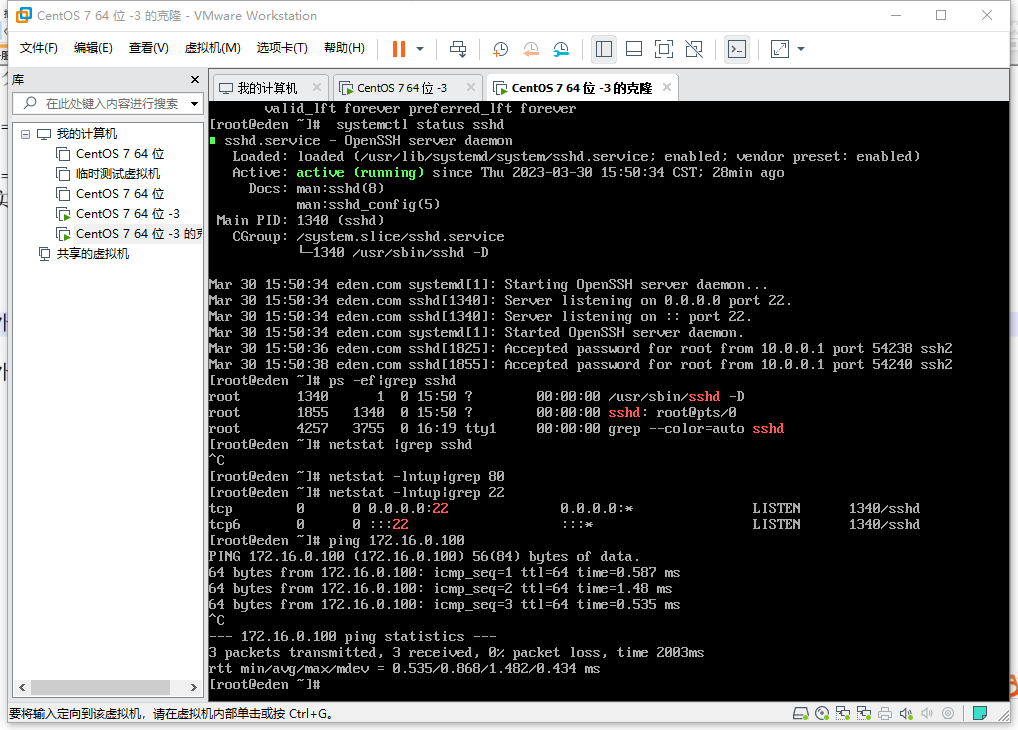Click the green 'active (running)' status text
The image size is (1018, 730).
click(x=360, y=173)
